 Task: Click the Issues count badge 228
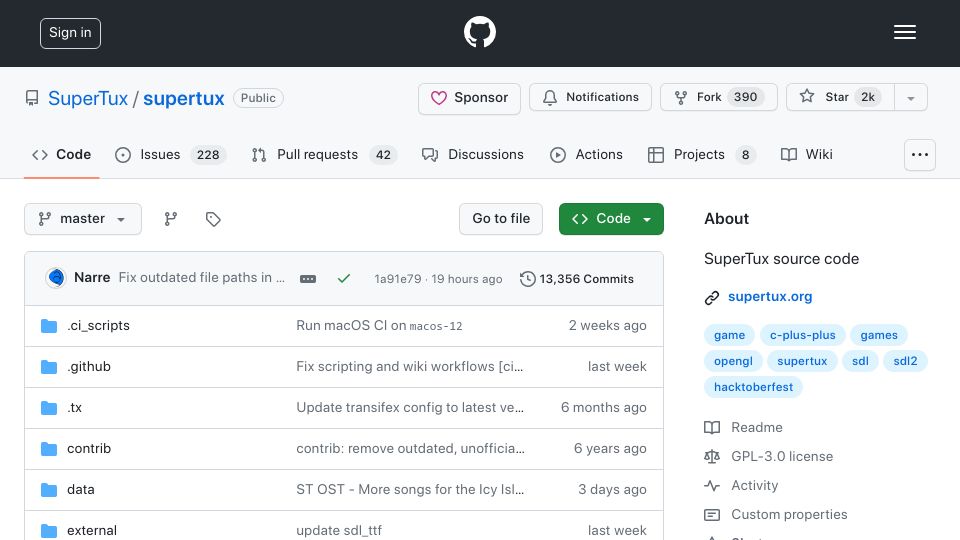(208, 155)
